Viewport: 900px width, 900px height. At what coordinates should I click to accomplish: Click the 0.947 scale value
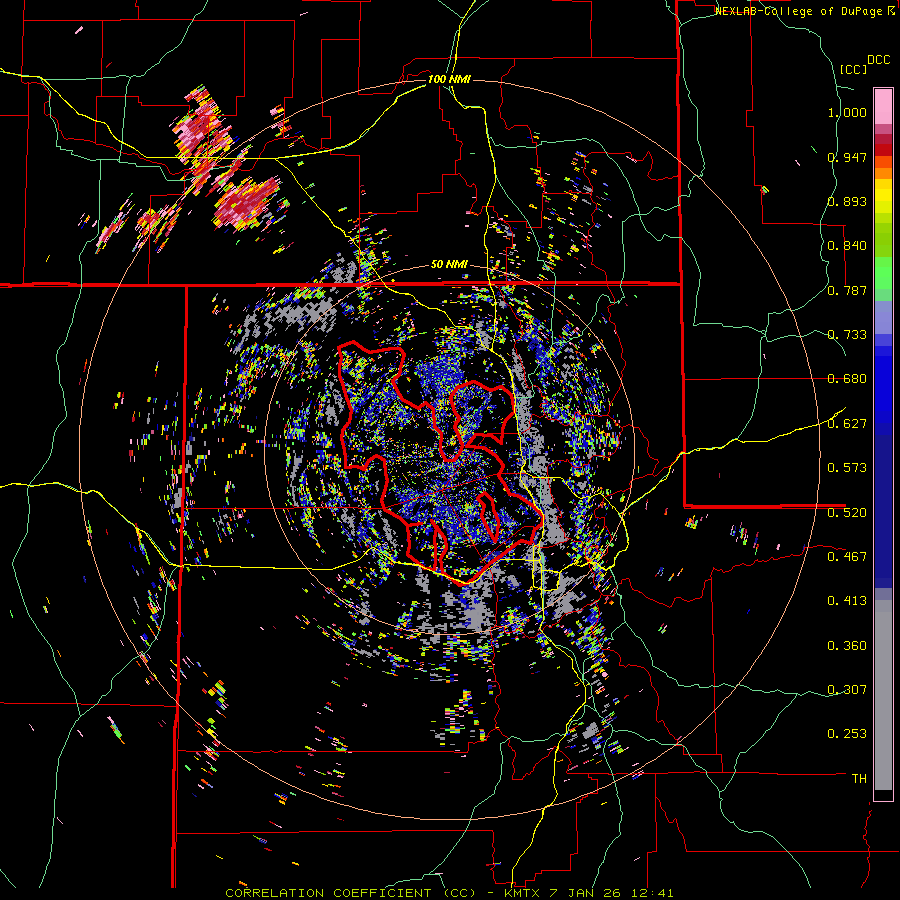coord(847,157)
